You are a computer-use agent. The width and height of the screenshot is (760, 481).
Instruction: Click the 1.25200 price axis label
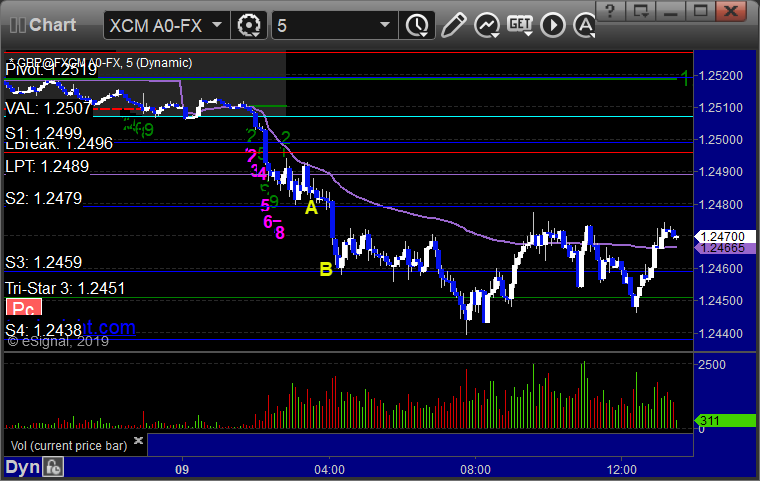pyautogui.click(x=720, y=76)
